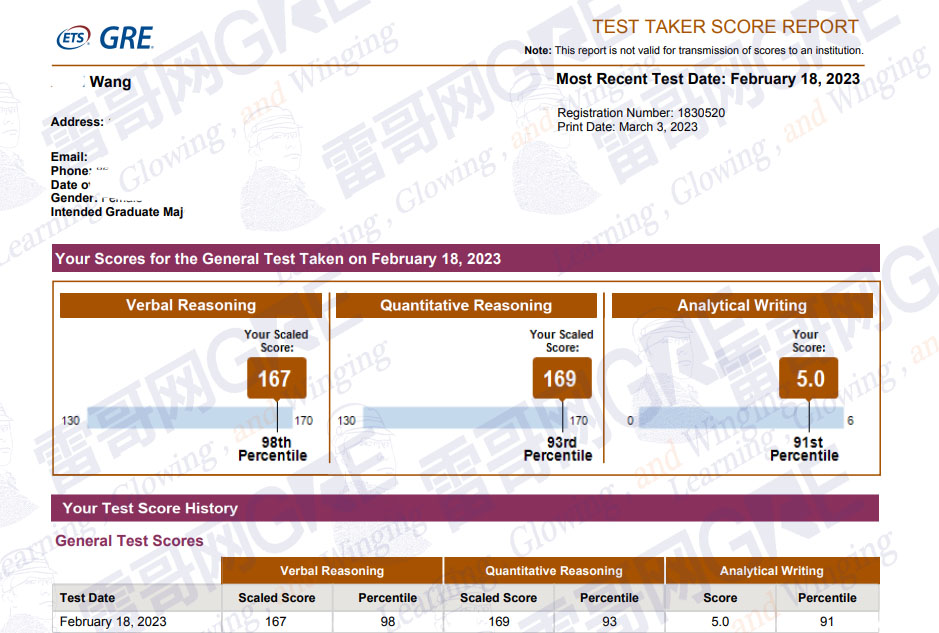Click the 5.0 analytical writing score badge
Image resolution: width=939 pixels, height=633 pixels.
pos(808,378)
